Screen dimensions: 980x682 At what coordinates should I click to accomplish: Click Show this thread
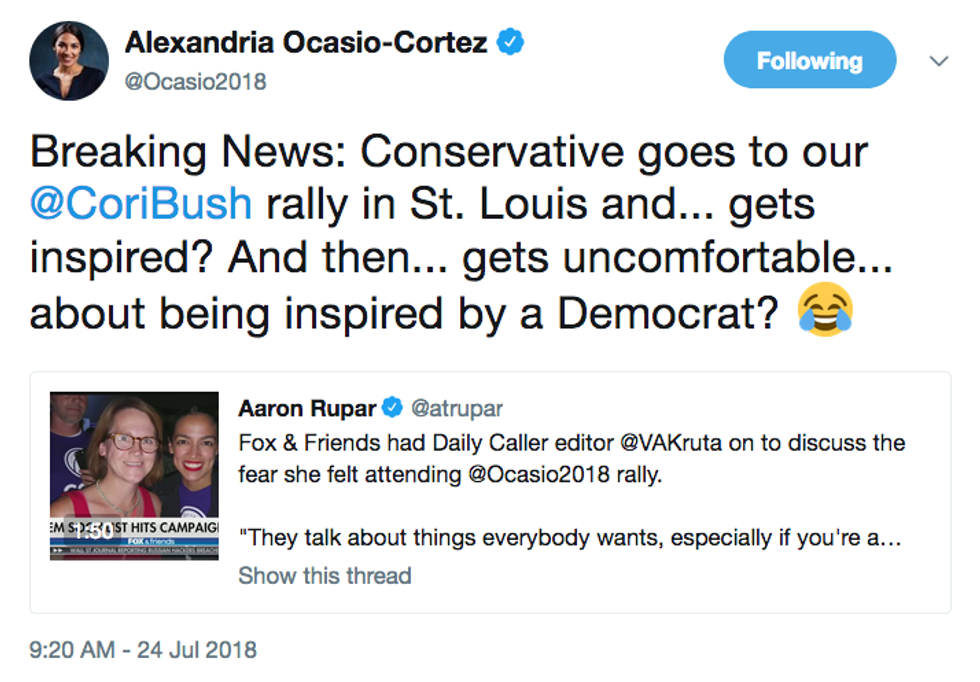[x=324, y=575]
